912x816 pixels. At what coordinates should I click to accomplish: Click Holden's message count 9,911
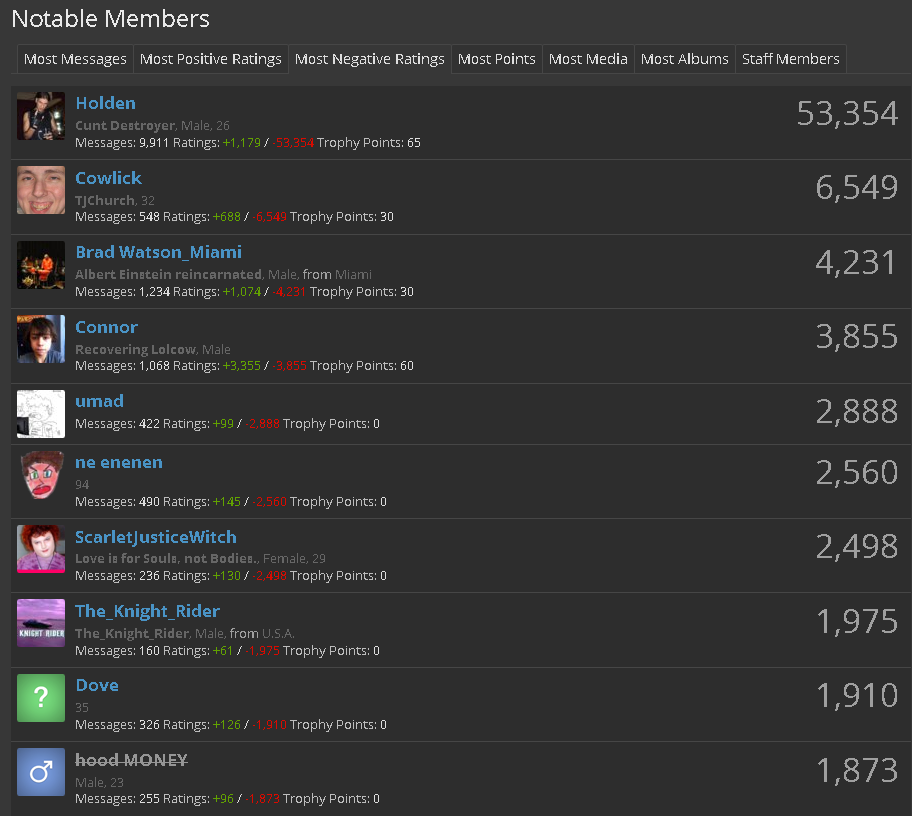coord(154,142)
